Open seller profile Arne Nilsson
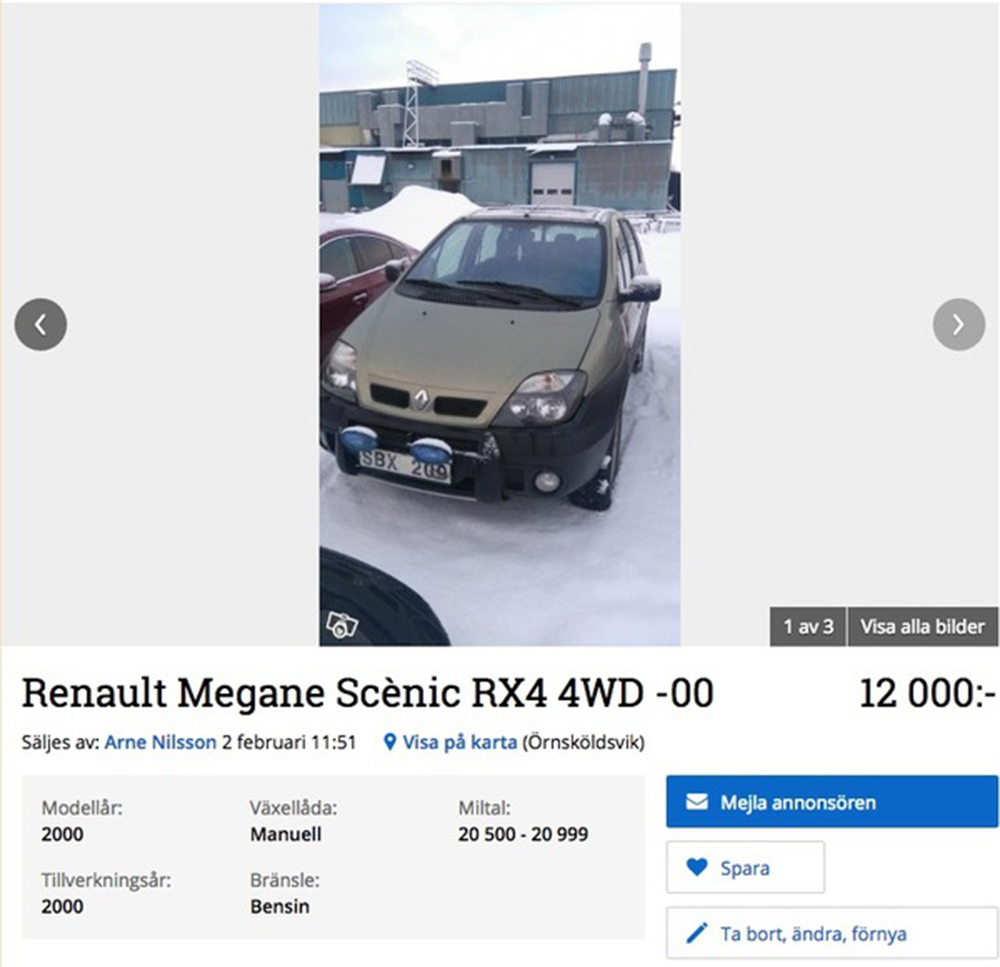 tap(160, 742)
